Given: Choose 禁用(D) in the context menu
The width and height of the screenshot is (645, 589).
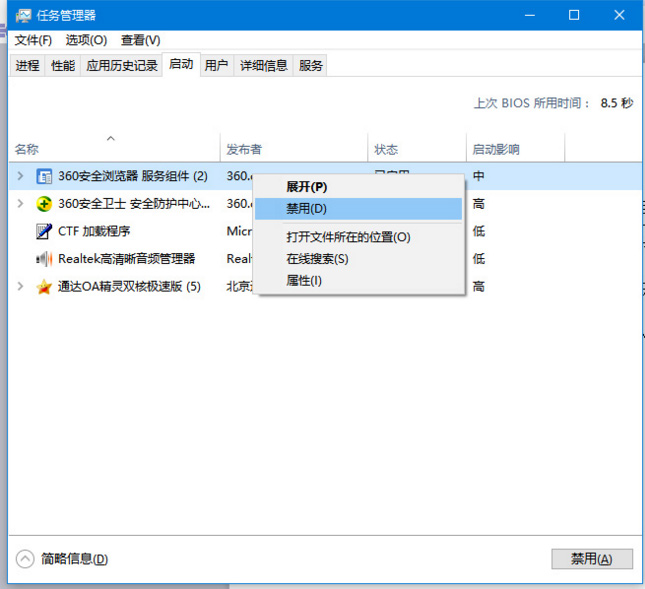Looking at the screenshot, I should pos(358,209).
